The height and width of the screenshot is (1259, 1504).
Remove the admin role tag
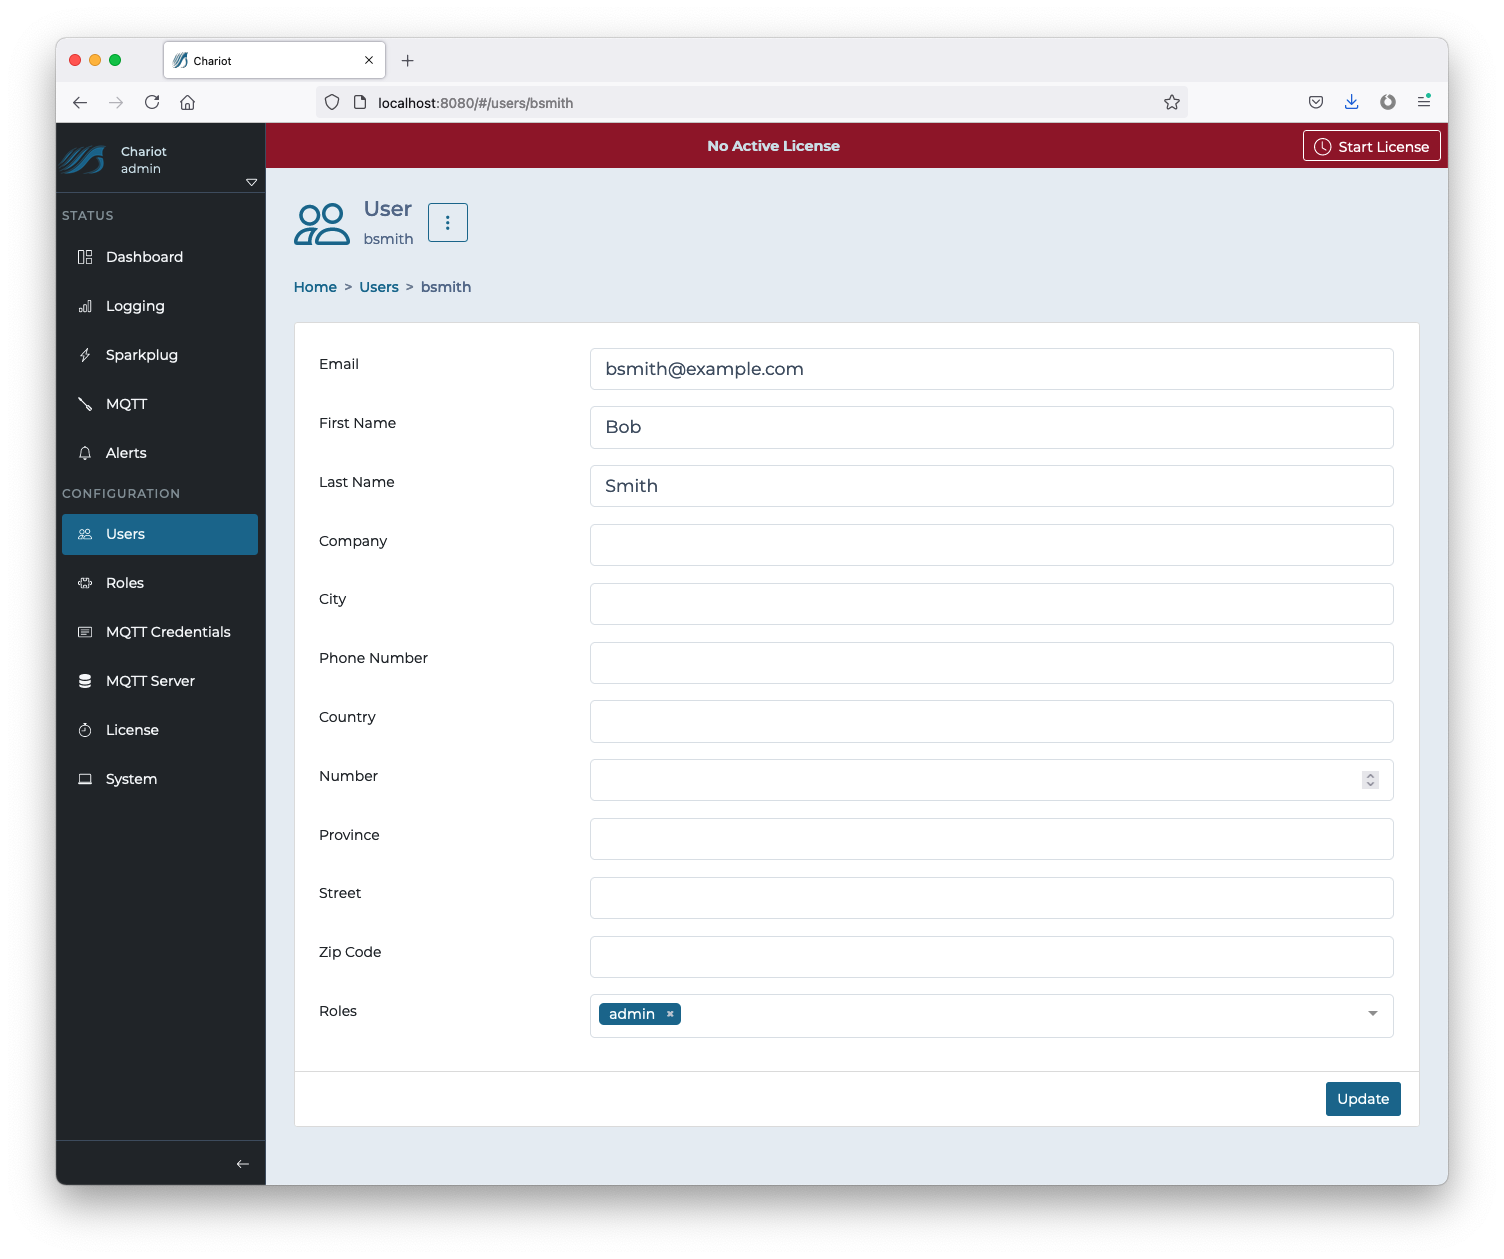coord(670,1014)
